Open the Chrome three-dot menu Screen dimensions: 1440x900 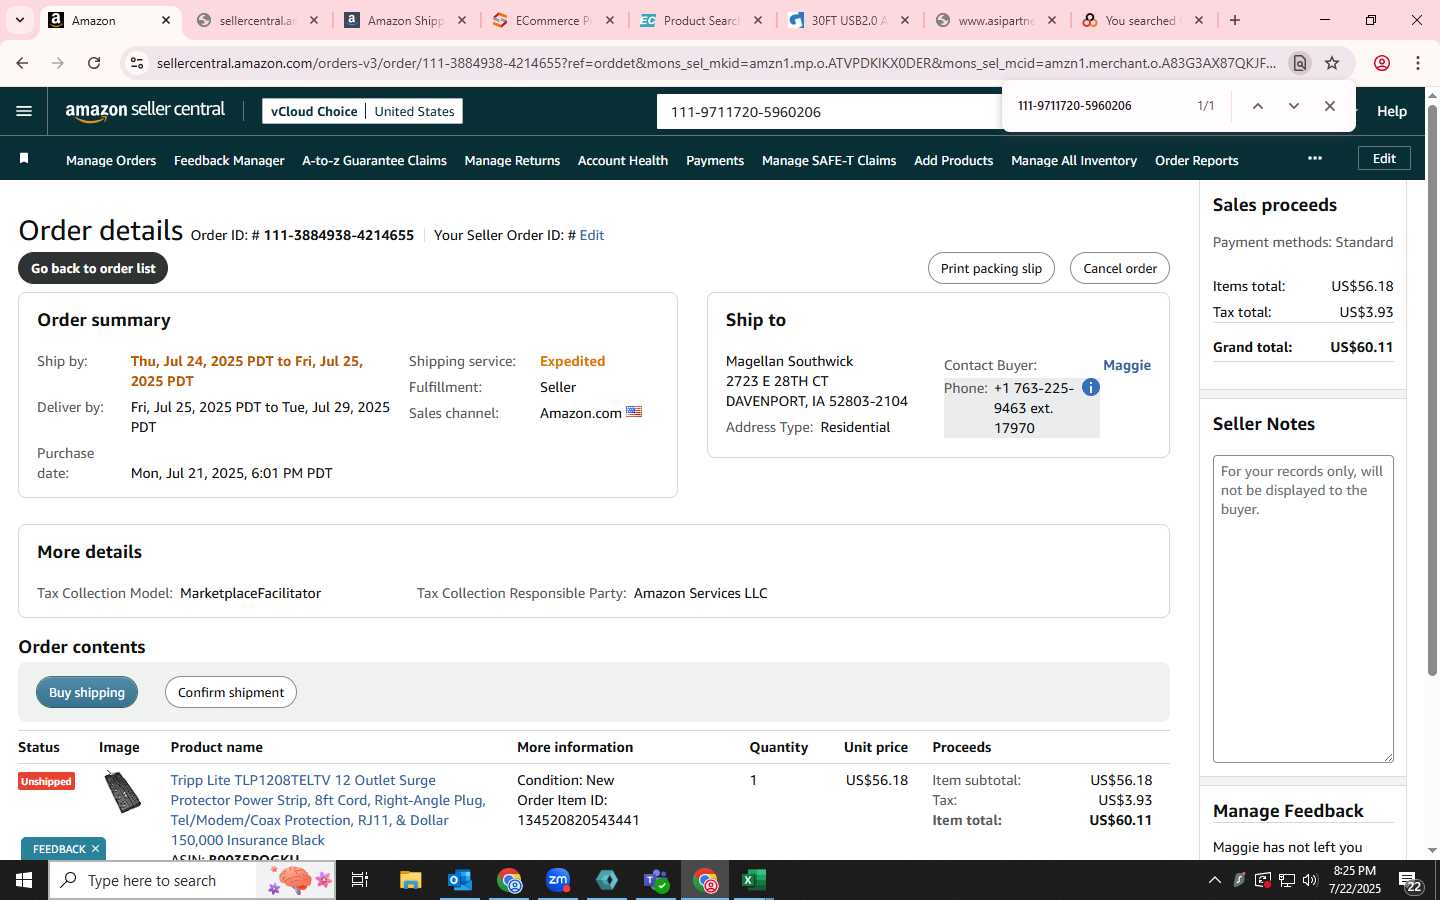coord(1418,63)
